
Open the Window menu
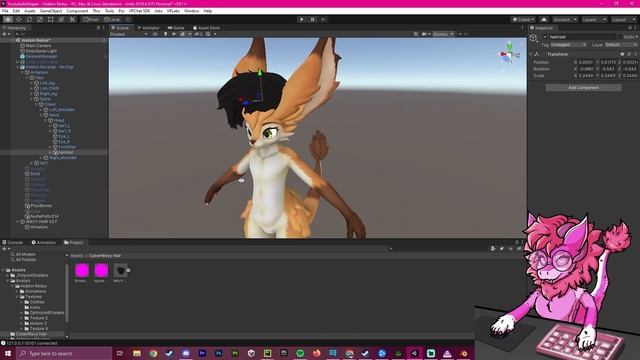pyautogui.click(x=191, y=11)
